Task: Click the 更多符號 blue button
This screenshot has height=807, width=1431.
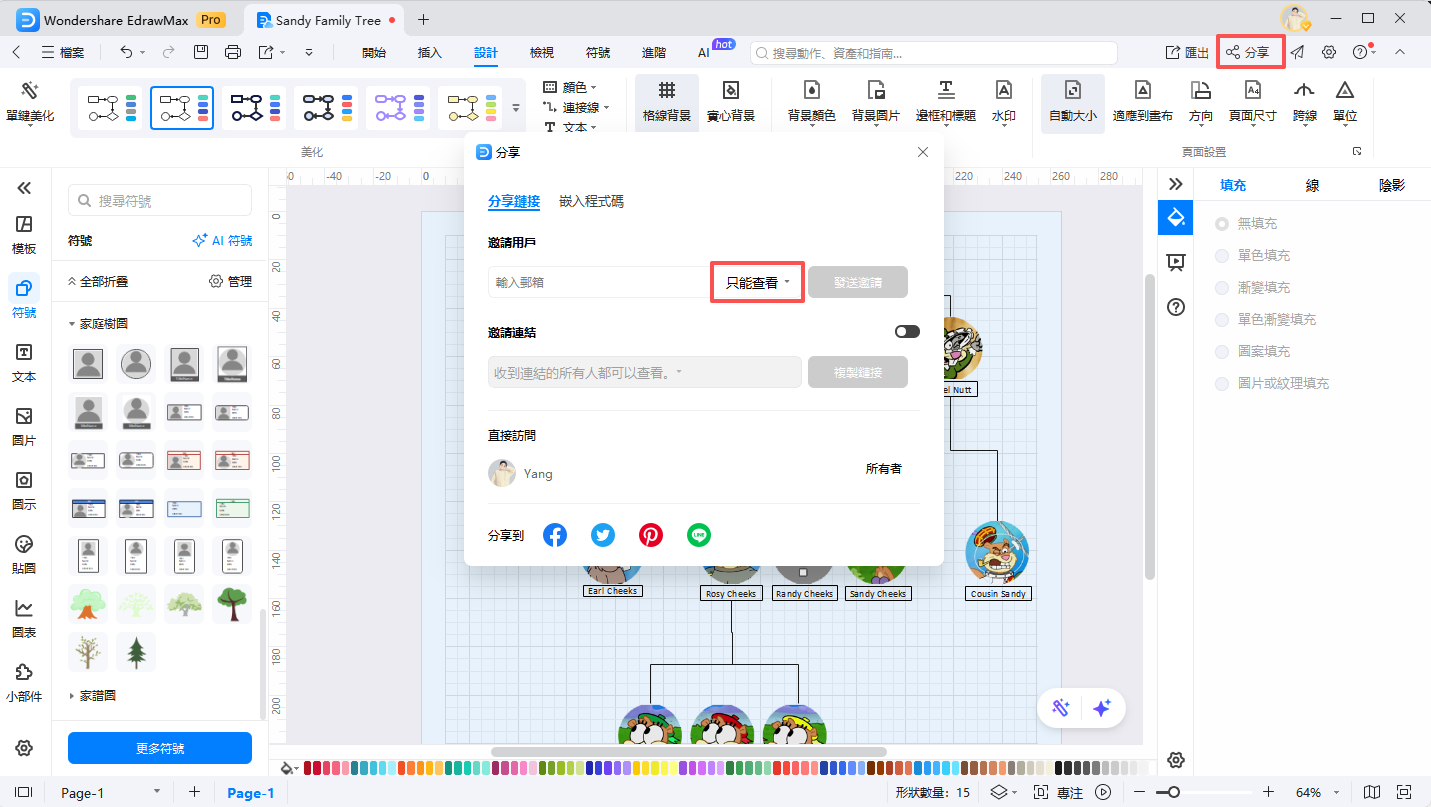Action: tap(159, 747)
